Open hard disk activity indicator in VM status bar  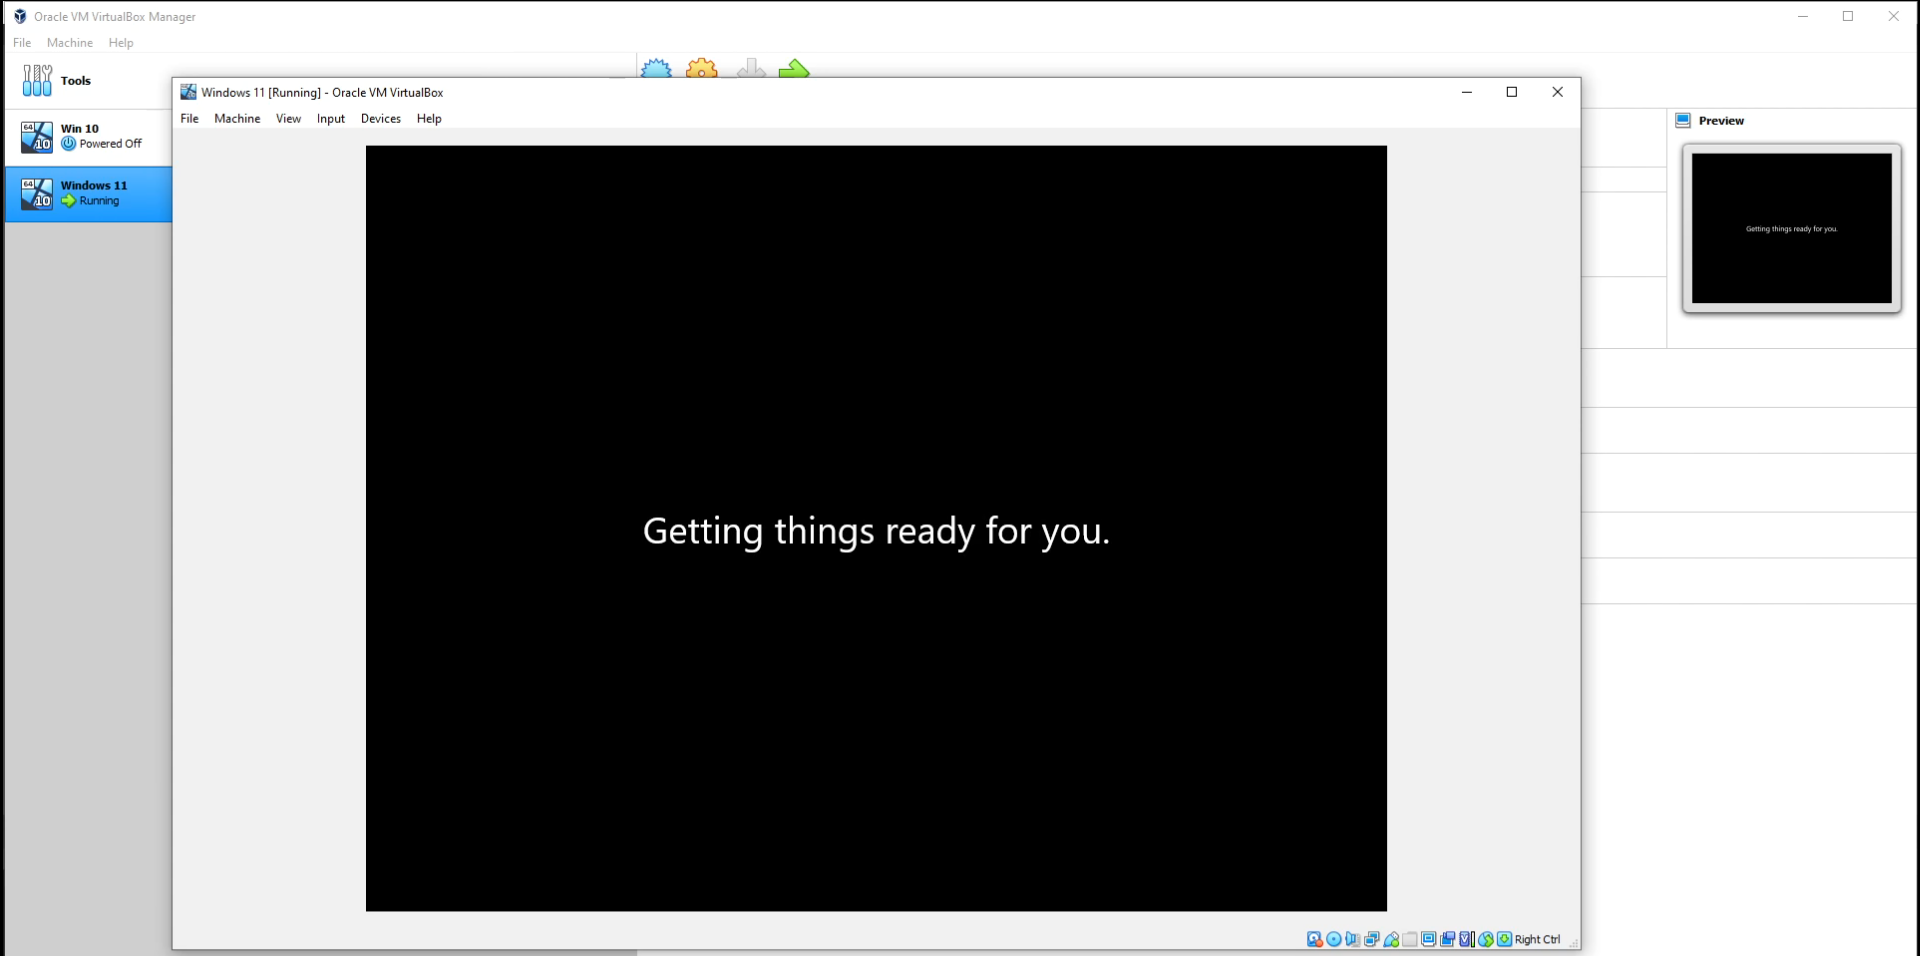pyautogui.click(x=1314, y=939)
